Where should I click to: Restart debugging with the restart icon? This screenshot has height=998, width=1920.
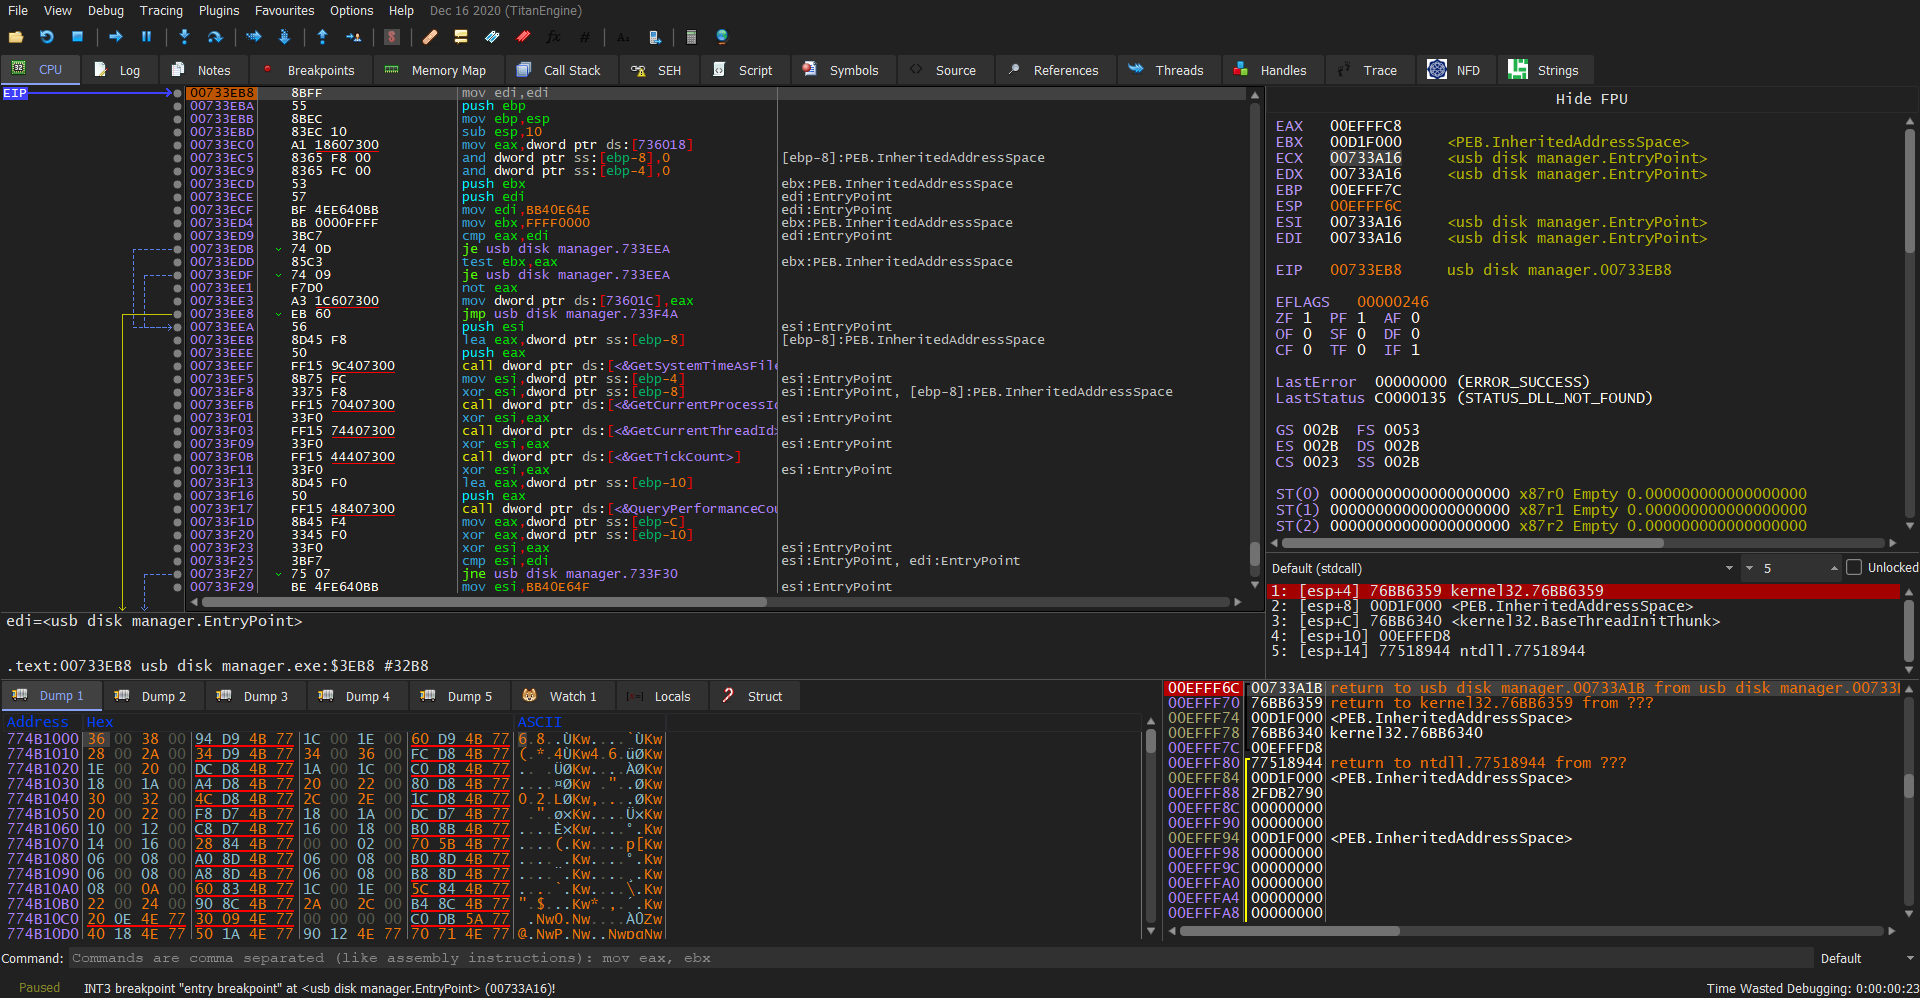pyautogui.click(x=47, y=37)
